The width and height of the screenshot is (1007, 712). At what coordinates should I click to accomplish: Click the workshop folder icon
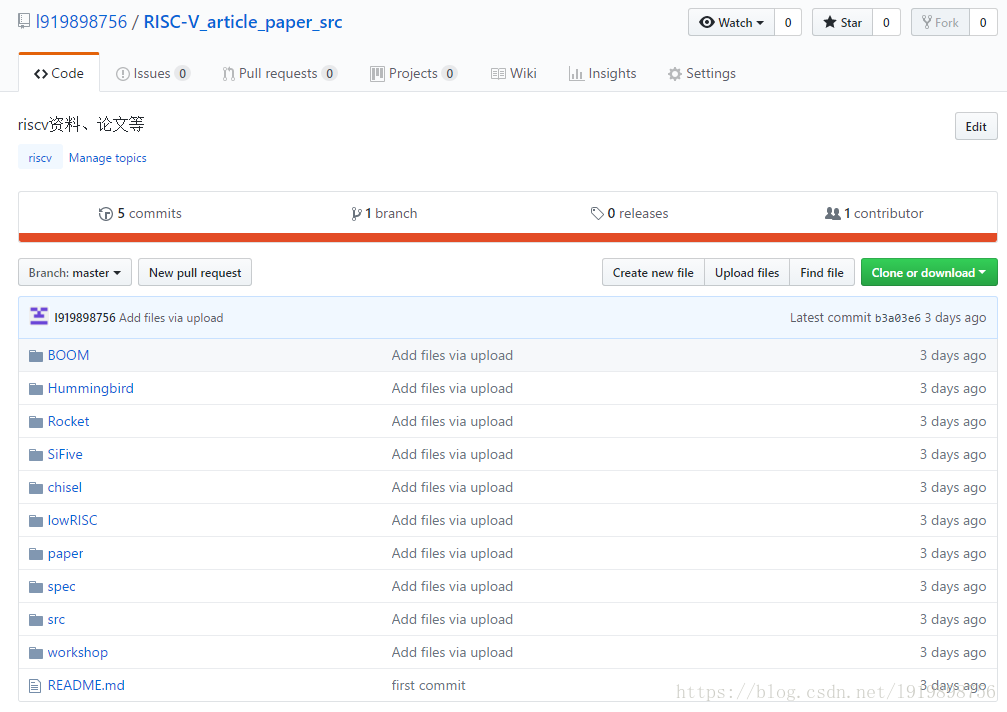(36, 653)
